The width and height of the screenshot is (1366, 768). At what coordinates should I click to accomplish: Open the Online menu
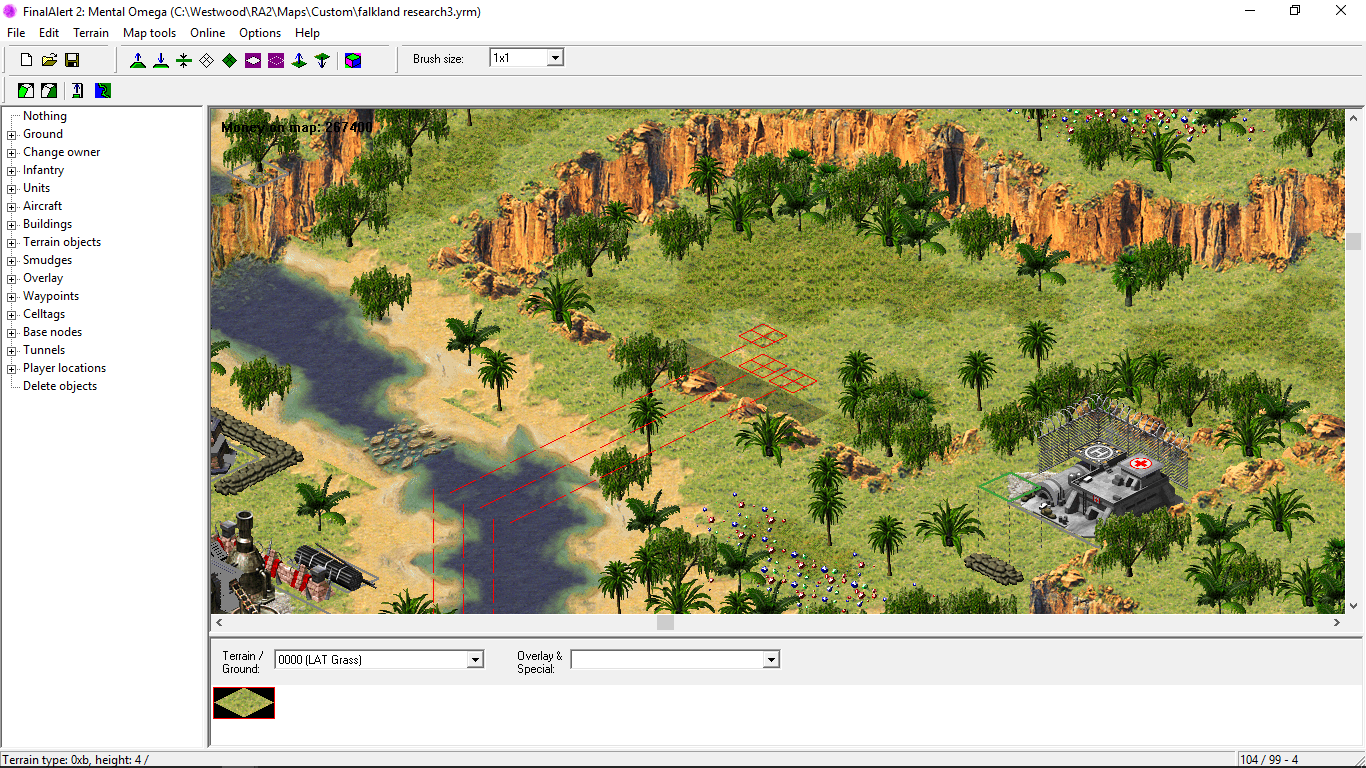[x=208, y=33]
